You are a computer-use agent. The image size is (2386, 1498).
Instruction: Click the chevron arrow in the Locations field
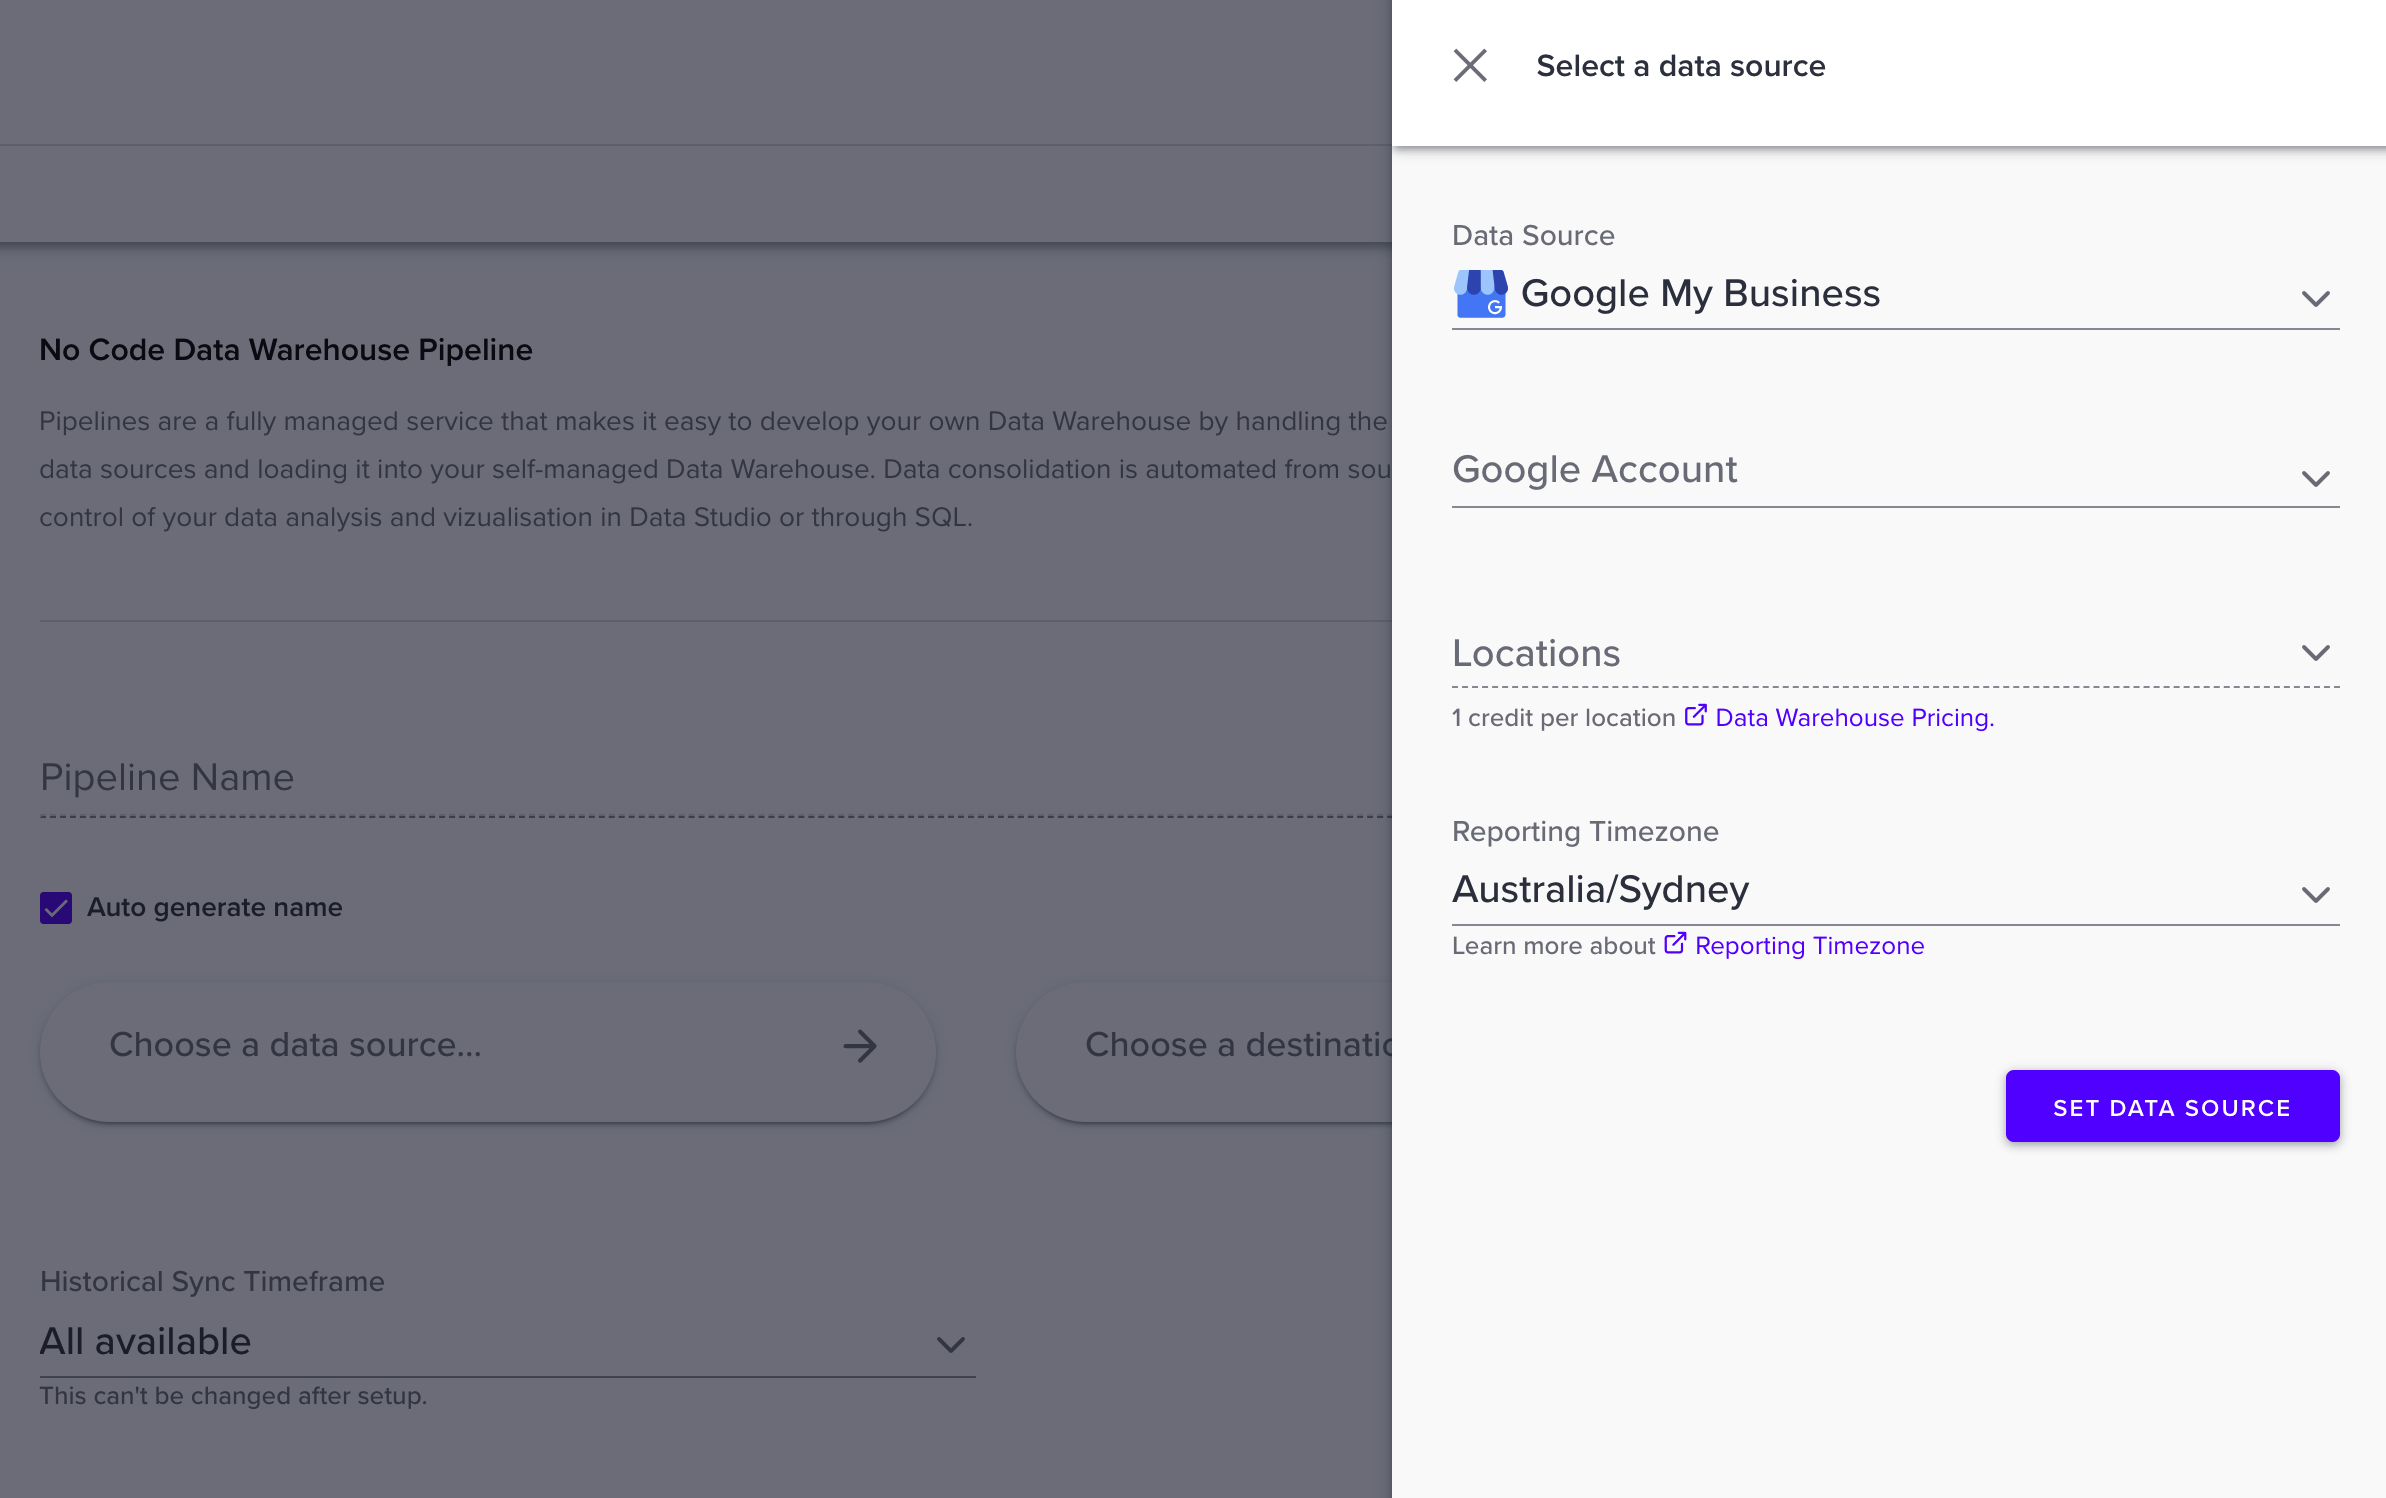pyautogui.click(x=2316, y=653)
